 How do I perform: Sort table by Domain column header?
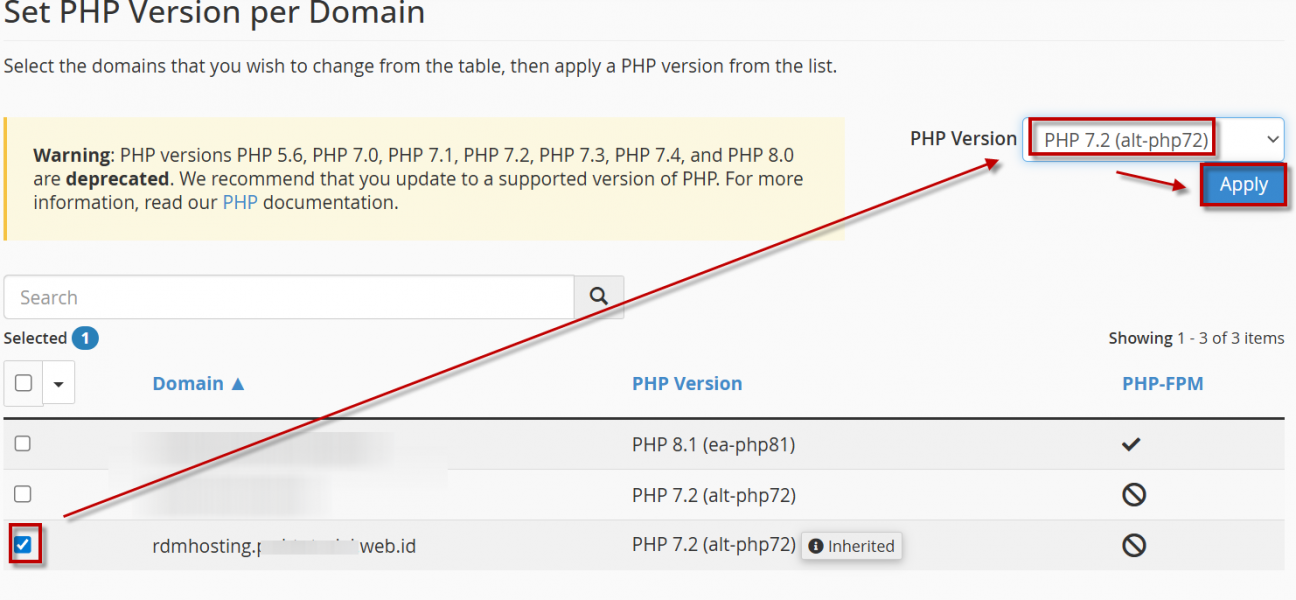[x=188, y=384]
